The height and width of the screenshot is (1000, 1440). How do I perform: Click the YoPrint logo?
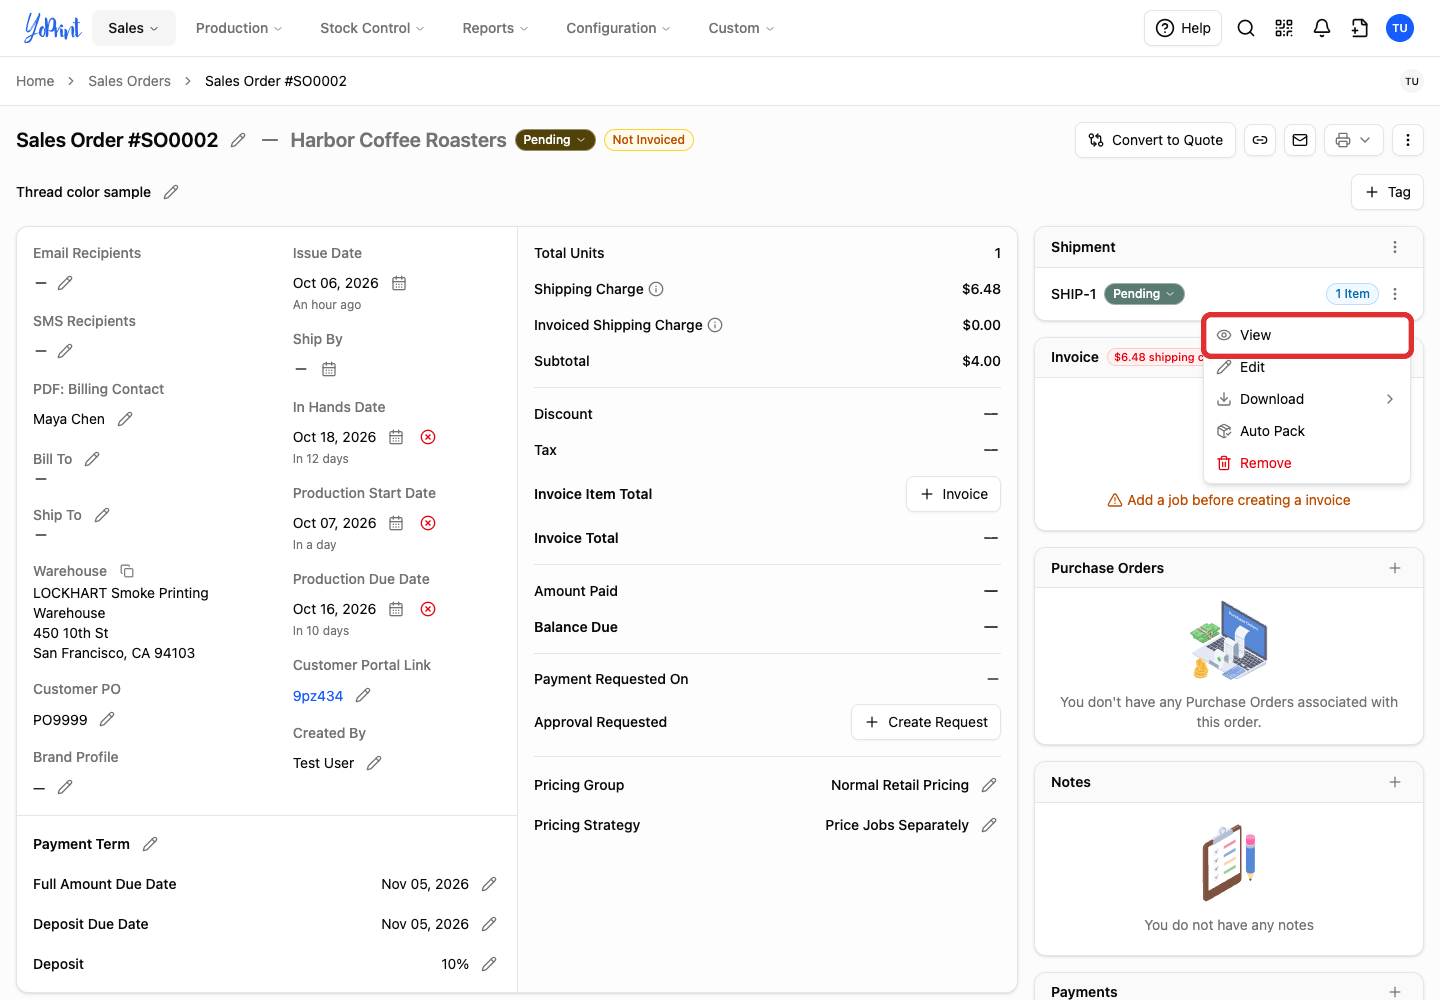[x=52, y=28]
